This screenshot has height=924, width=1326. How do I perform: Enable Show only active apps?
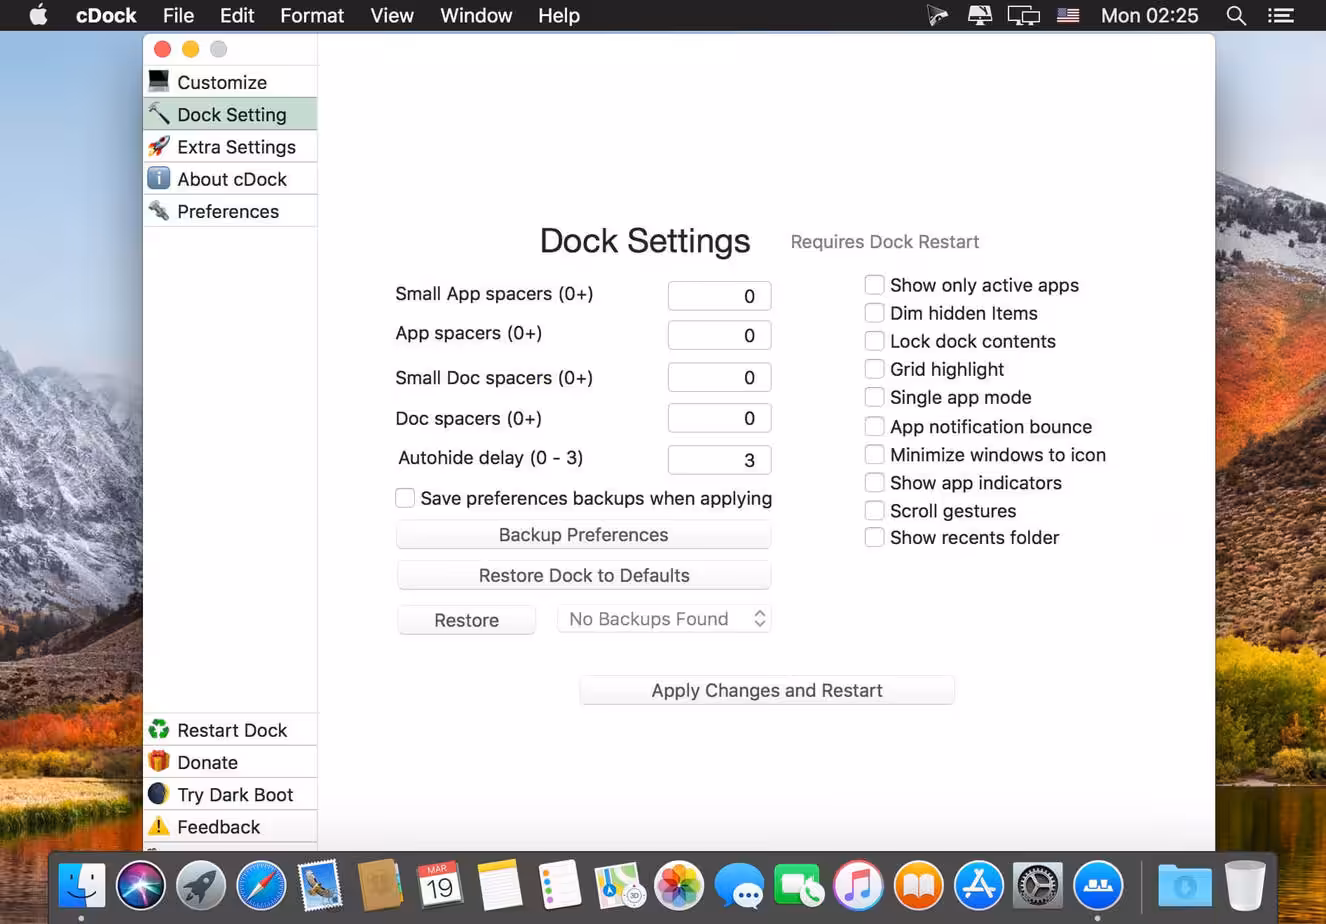(875, 285)
